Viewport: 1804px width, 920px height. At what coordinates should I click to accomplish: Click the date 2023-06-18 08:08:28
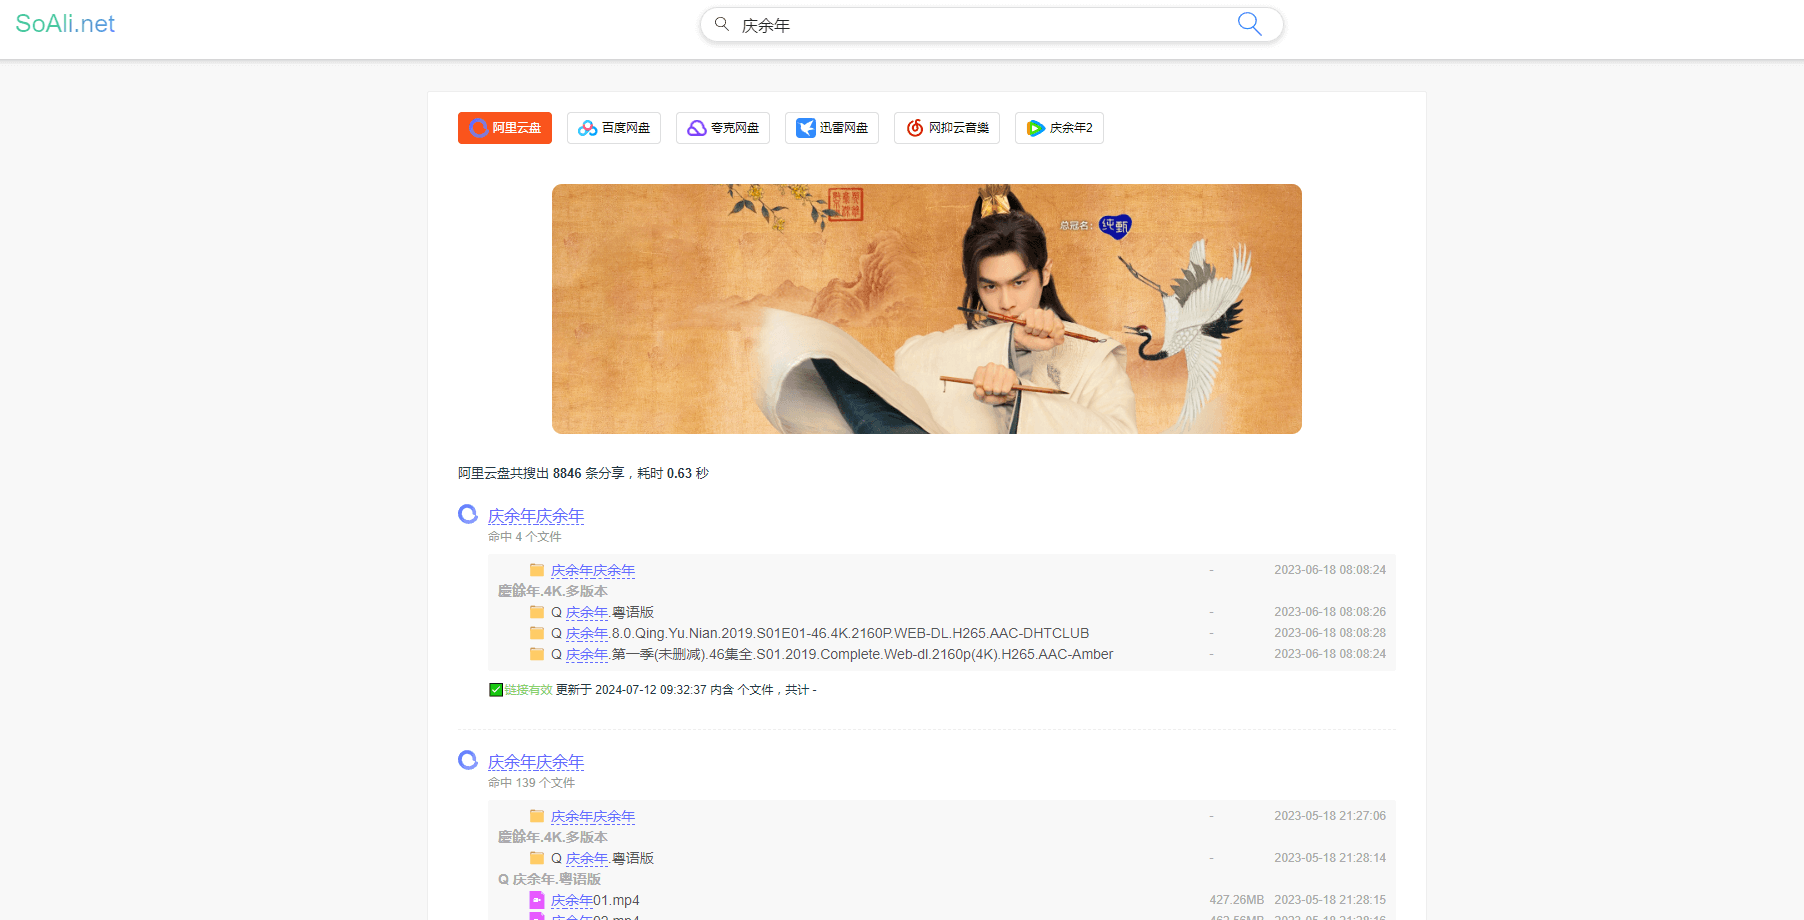(1330, 633)
